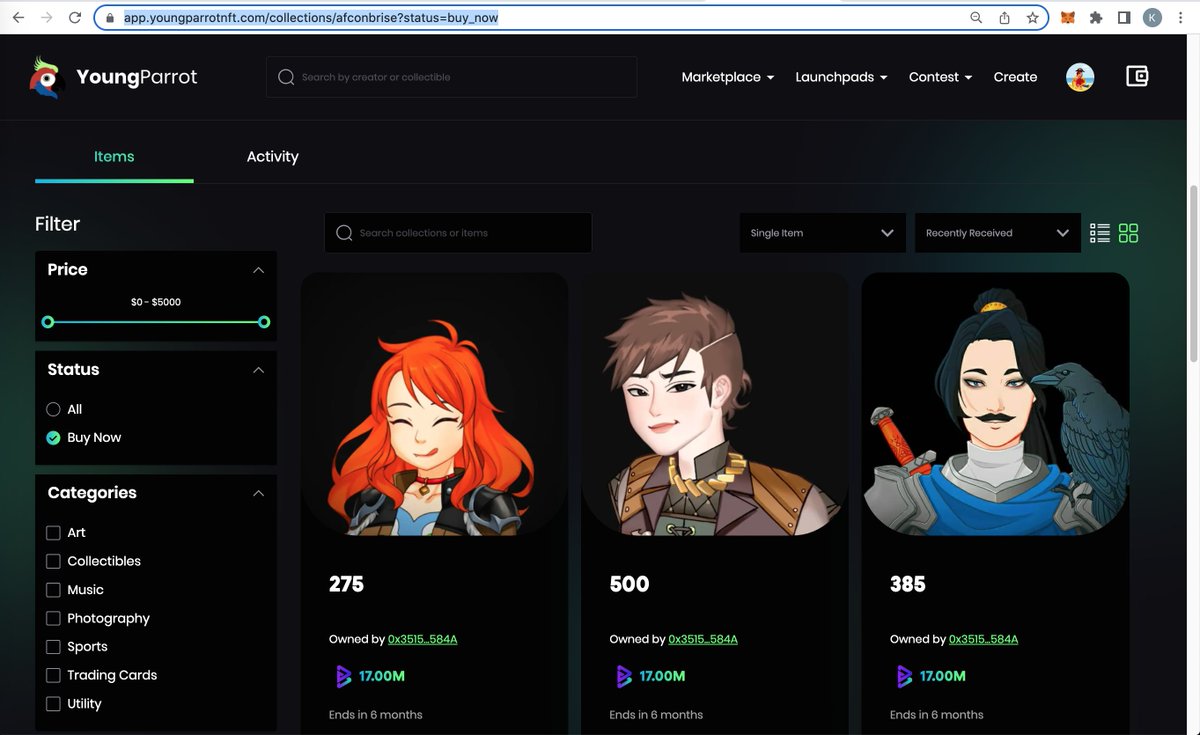This screenshot has width=1200, height=735.
Task: Check the Music category
Action: click(54, 590)
